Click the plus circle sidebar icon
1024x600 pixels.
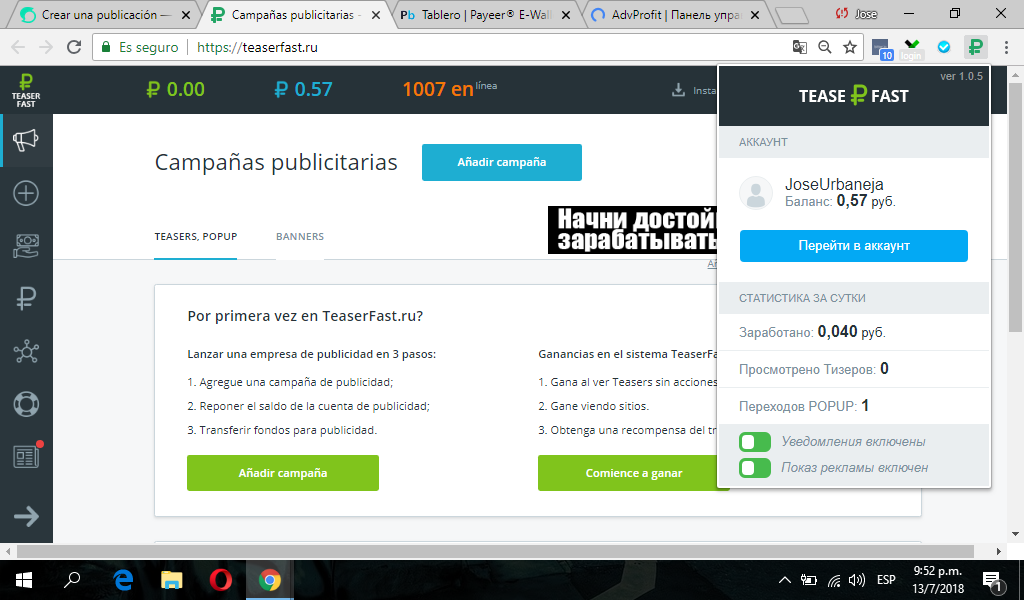[26, 193]
